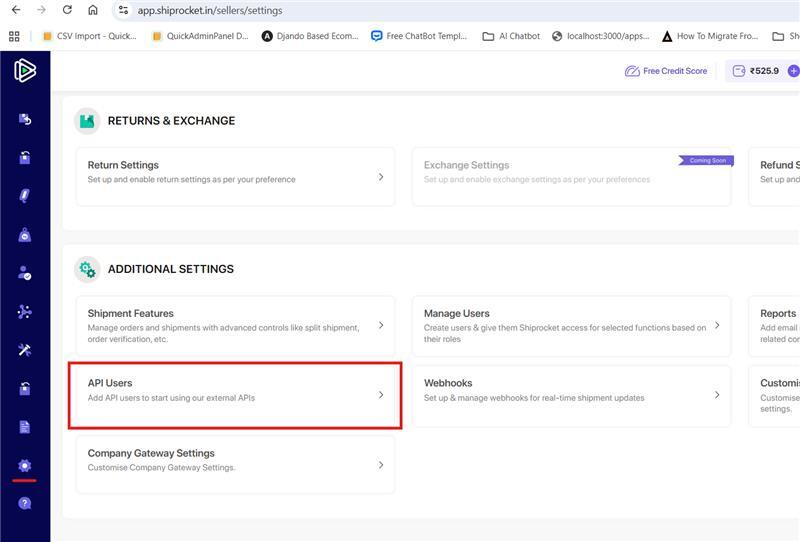Click the plus icon beside wallet balance
Image resolution: width=800 pixels, height=542 pixels.
coord(793,71)
